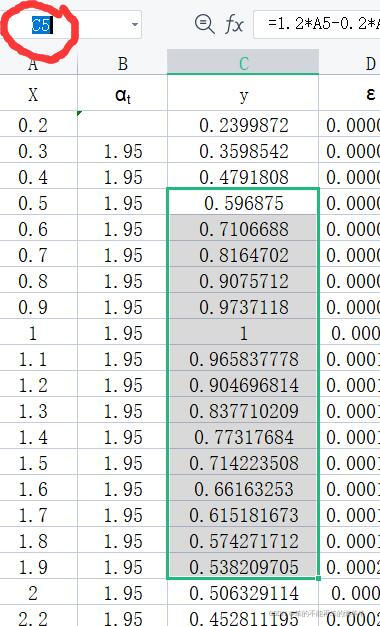Select X cell with value 1.9

[39, 567]
